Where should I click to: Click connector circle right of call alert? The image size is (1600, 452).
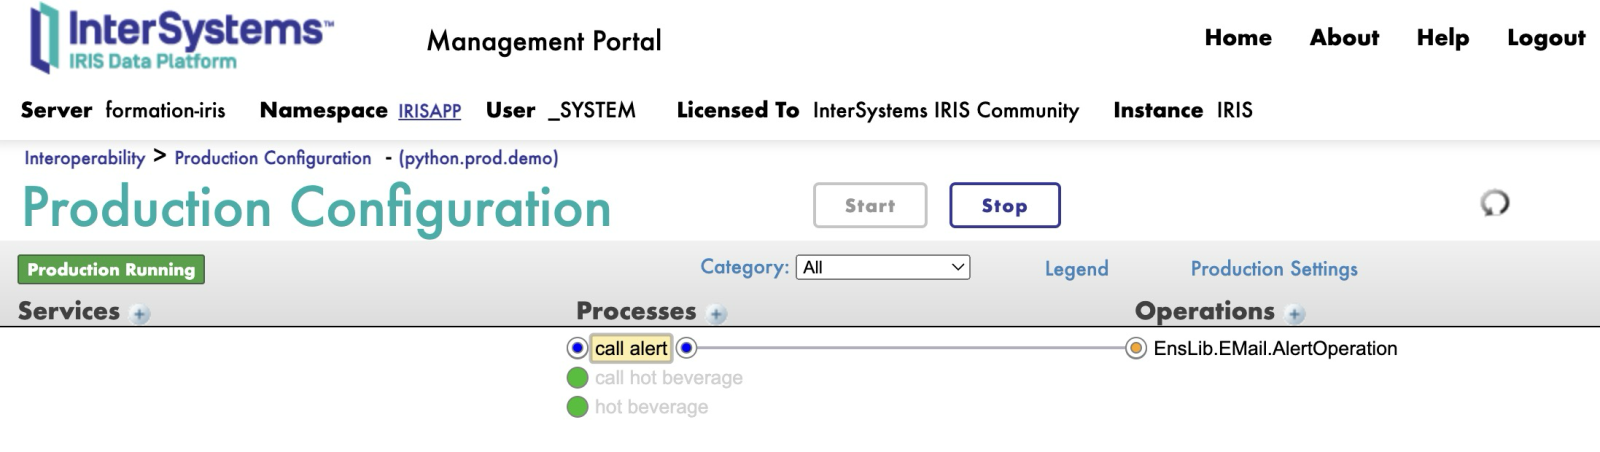pos(686,348)
